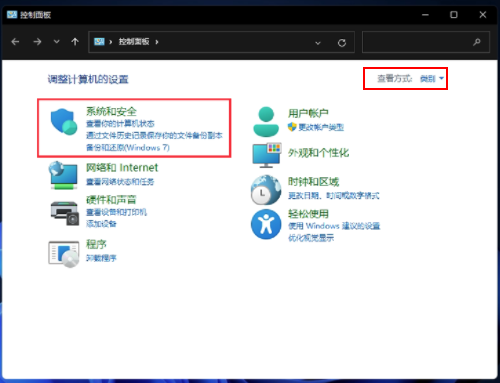The height and width of the screenshot is (383, 500).
Task: Open 系统和安全 category link
Action: coord(111,111)
